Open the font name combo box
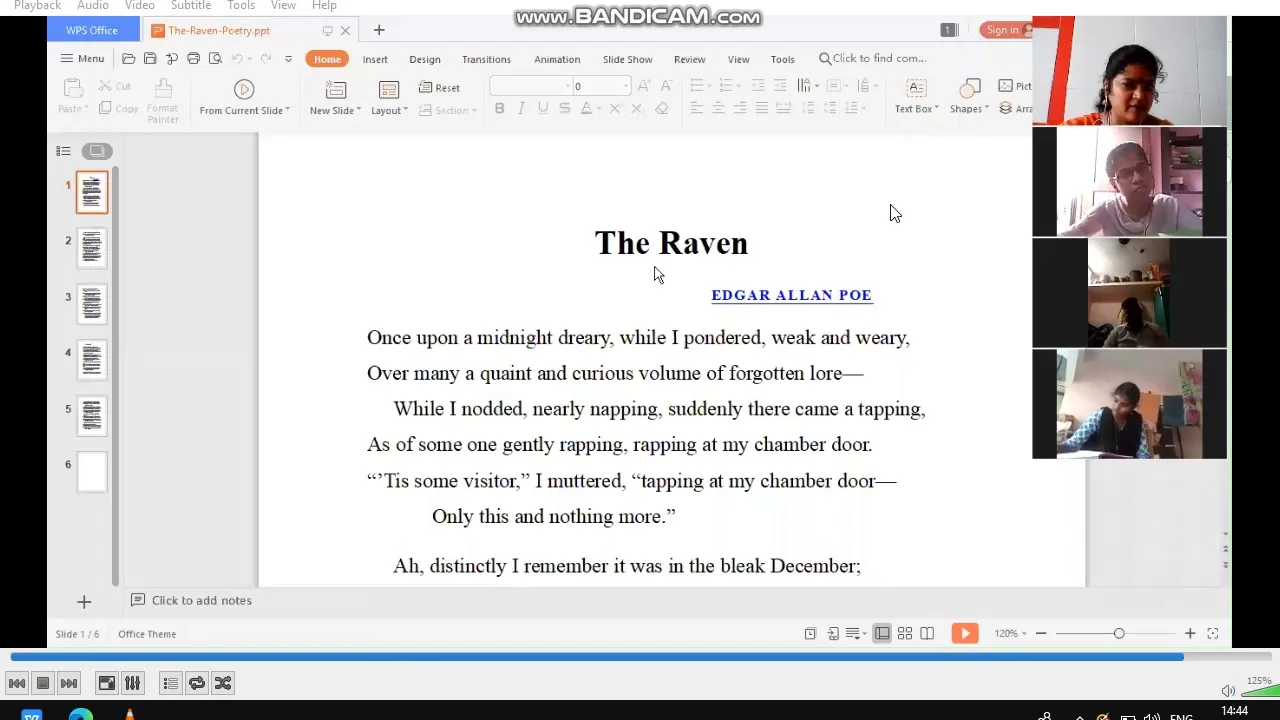This screenshot has height=720, width=1280. point(531,86)
